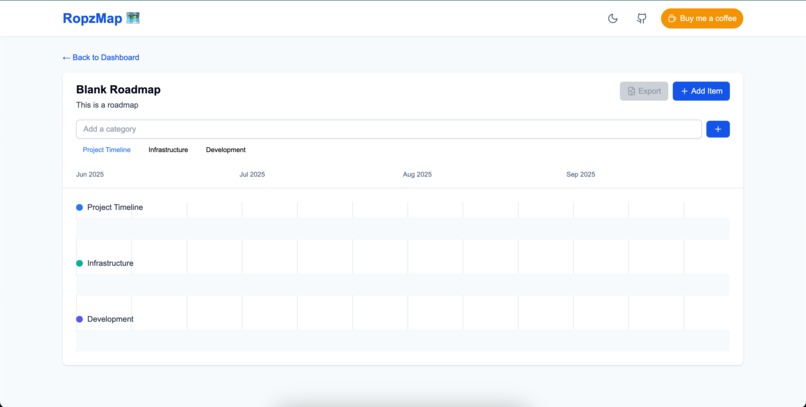Click the Jun 2025 month header
Screen dimensions: 806x407
point(90,175)
